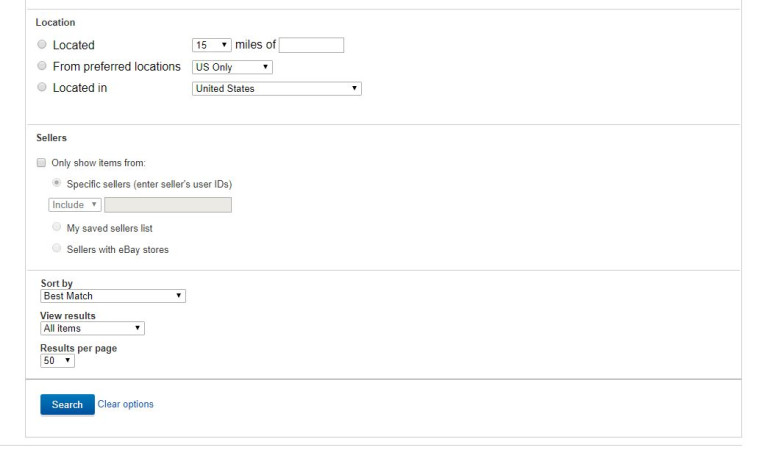
Task: Expand the 'US Only' preferred locations dropdown
Action: click(232, 67)
